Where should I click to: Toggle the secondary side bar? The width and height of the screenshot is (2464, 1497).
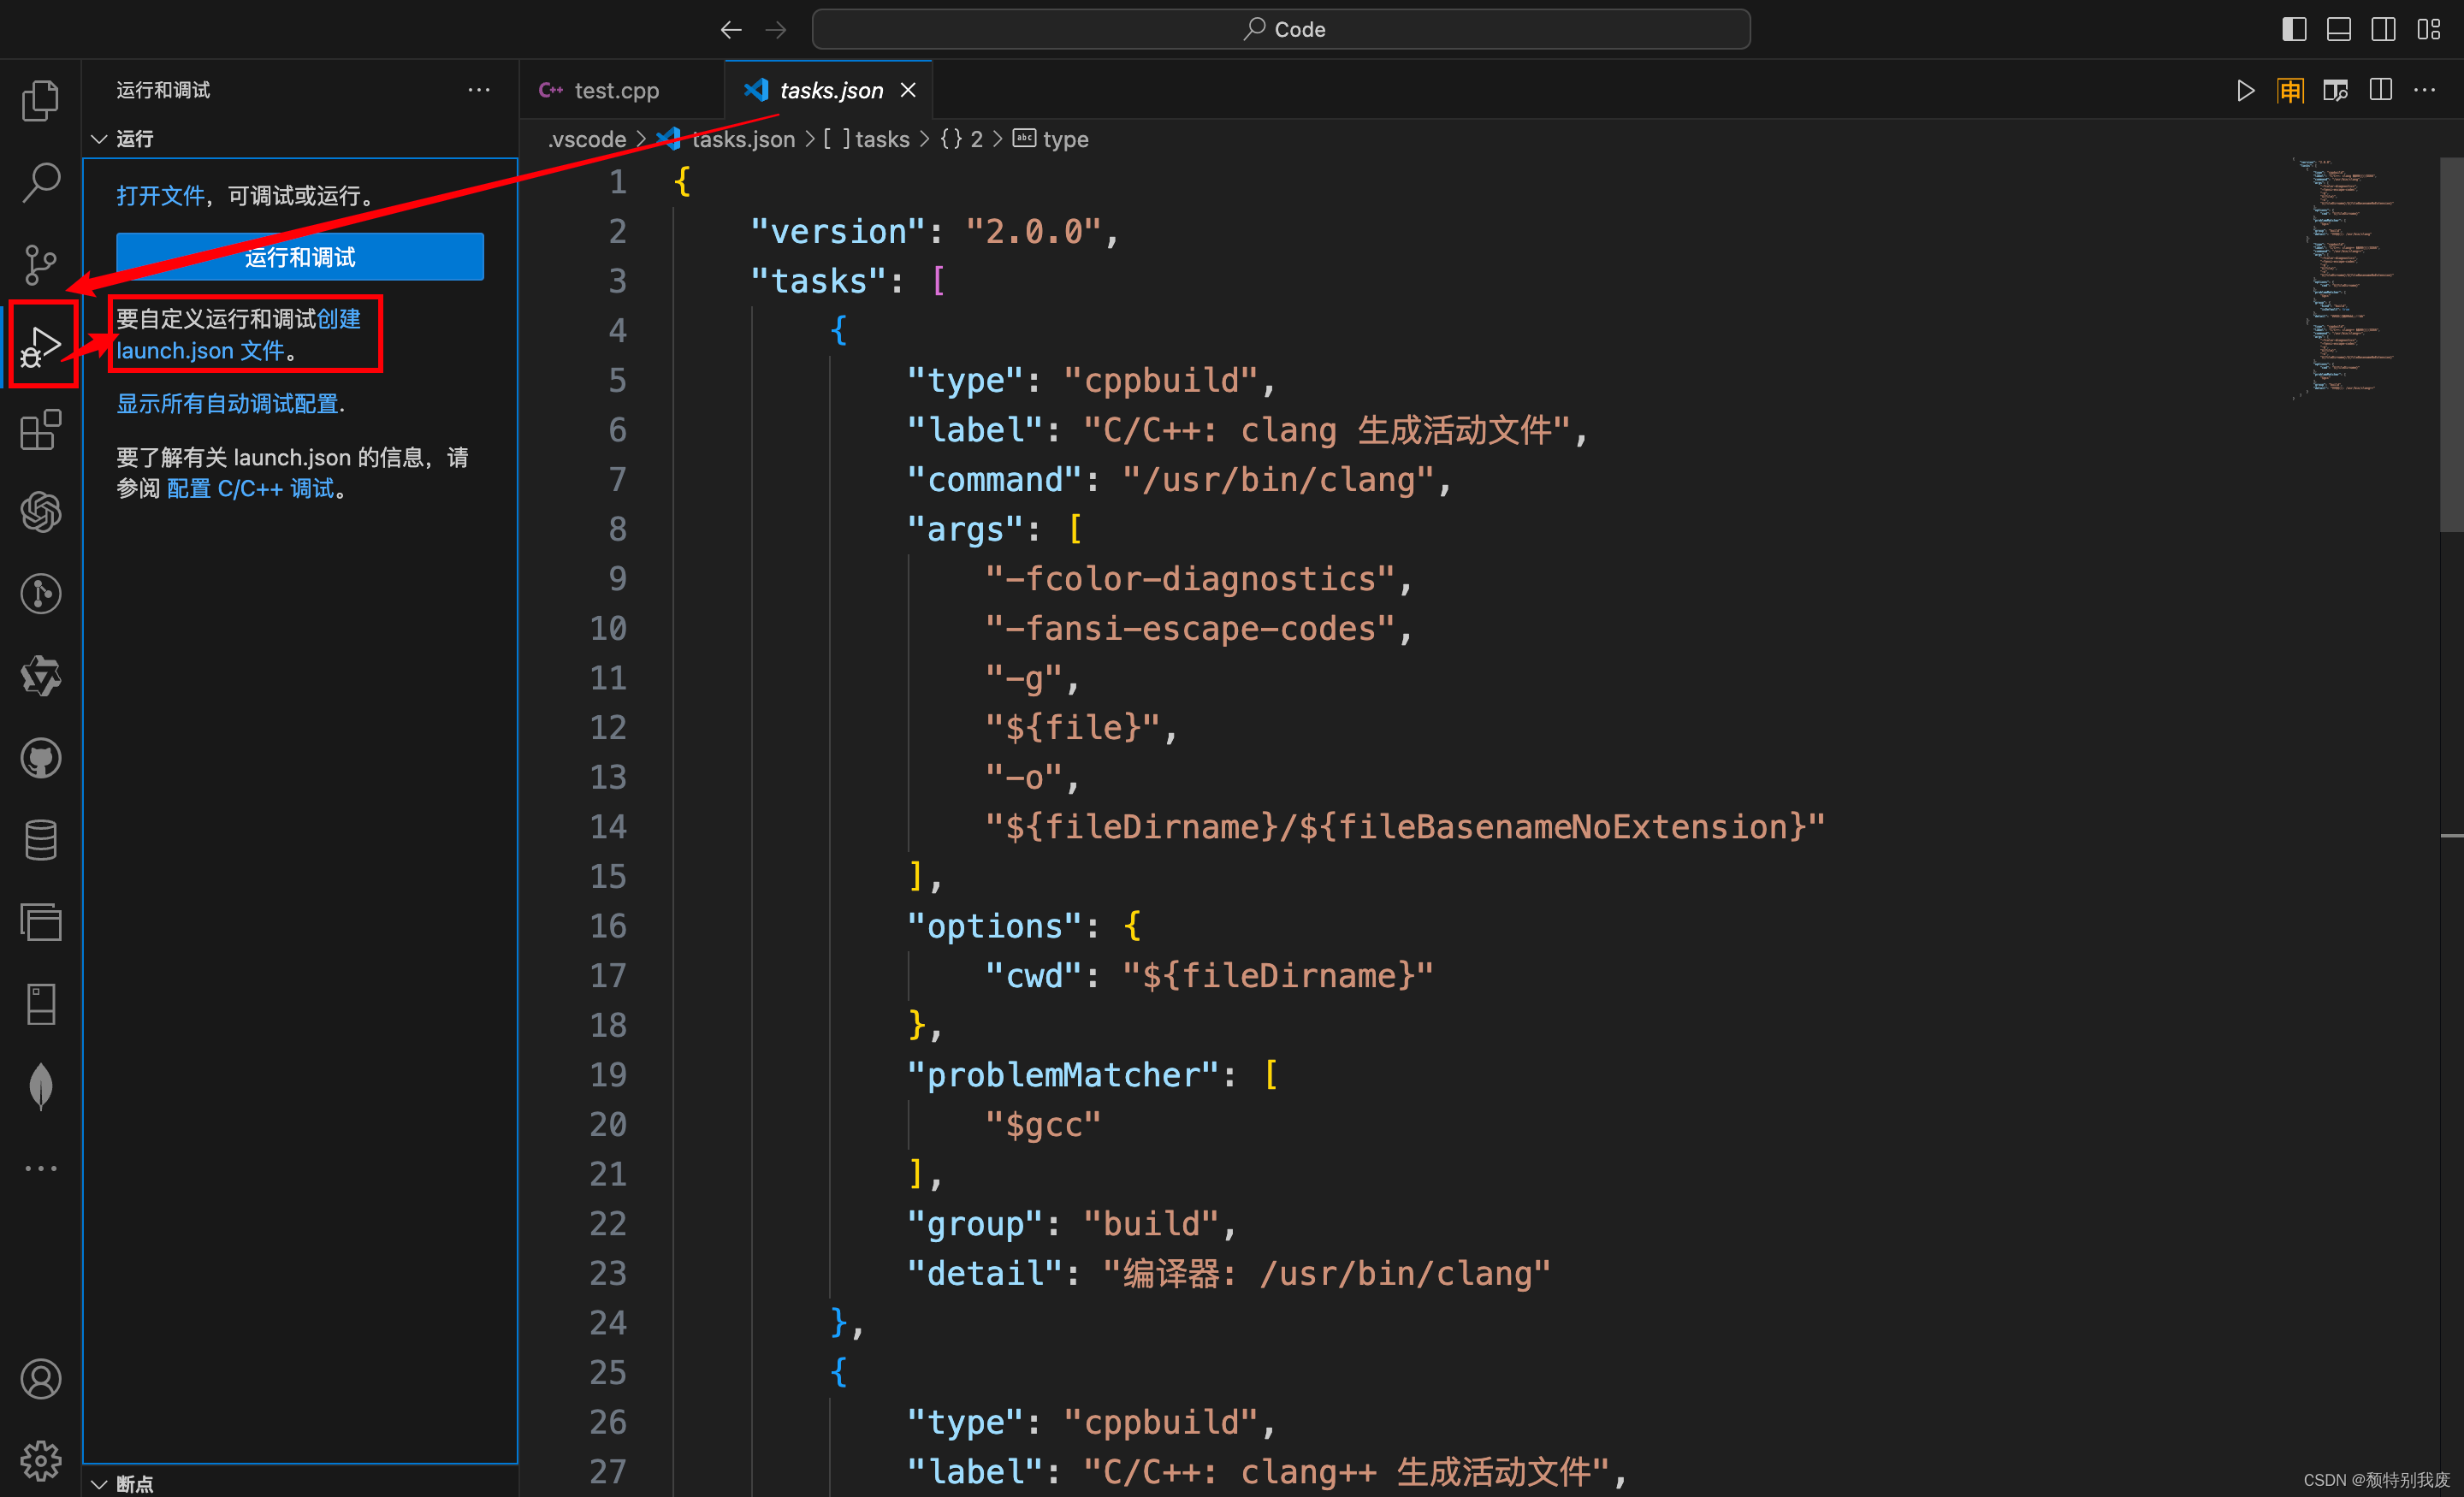(2384, 29)
